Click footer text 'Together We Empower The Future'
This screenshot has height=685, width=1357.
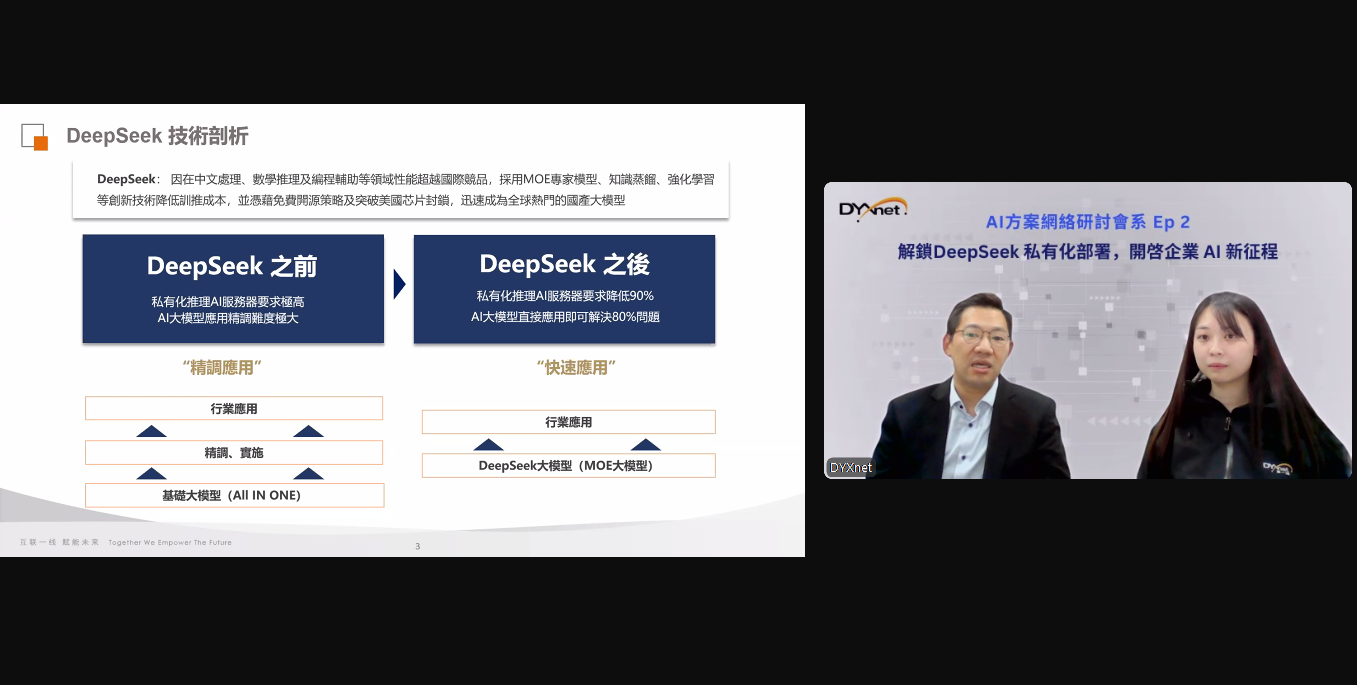pyautogui.click(x=169, y=542)
